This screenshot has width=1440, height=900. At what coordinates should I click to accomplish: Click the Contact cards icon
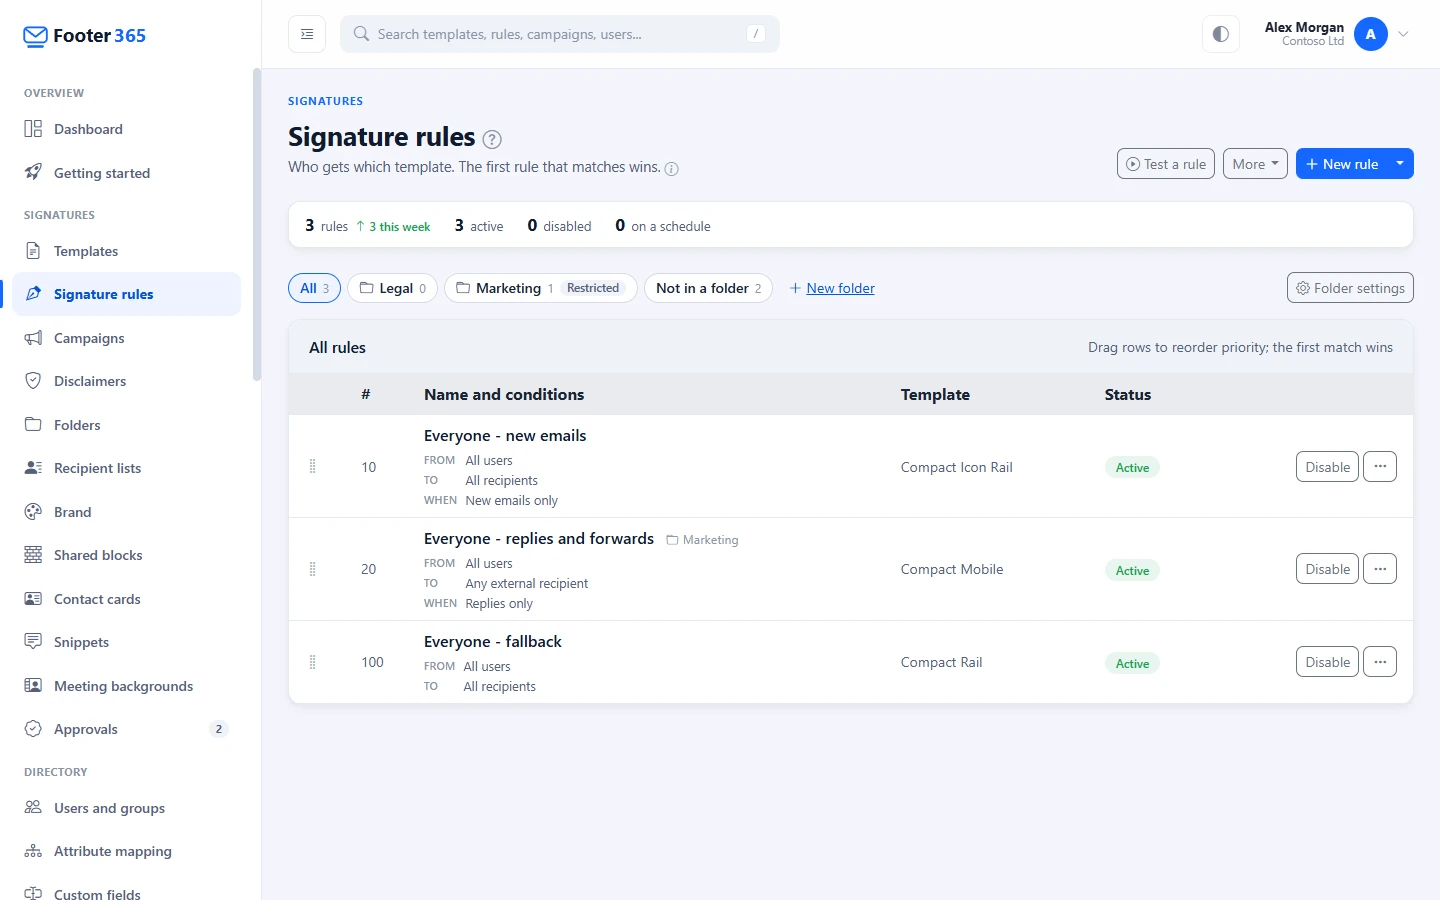33,599
